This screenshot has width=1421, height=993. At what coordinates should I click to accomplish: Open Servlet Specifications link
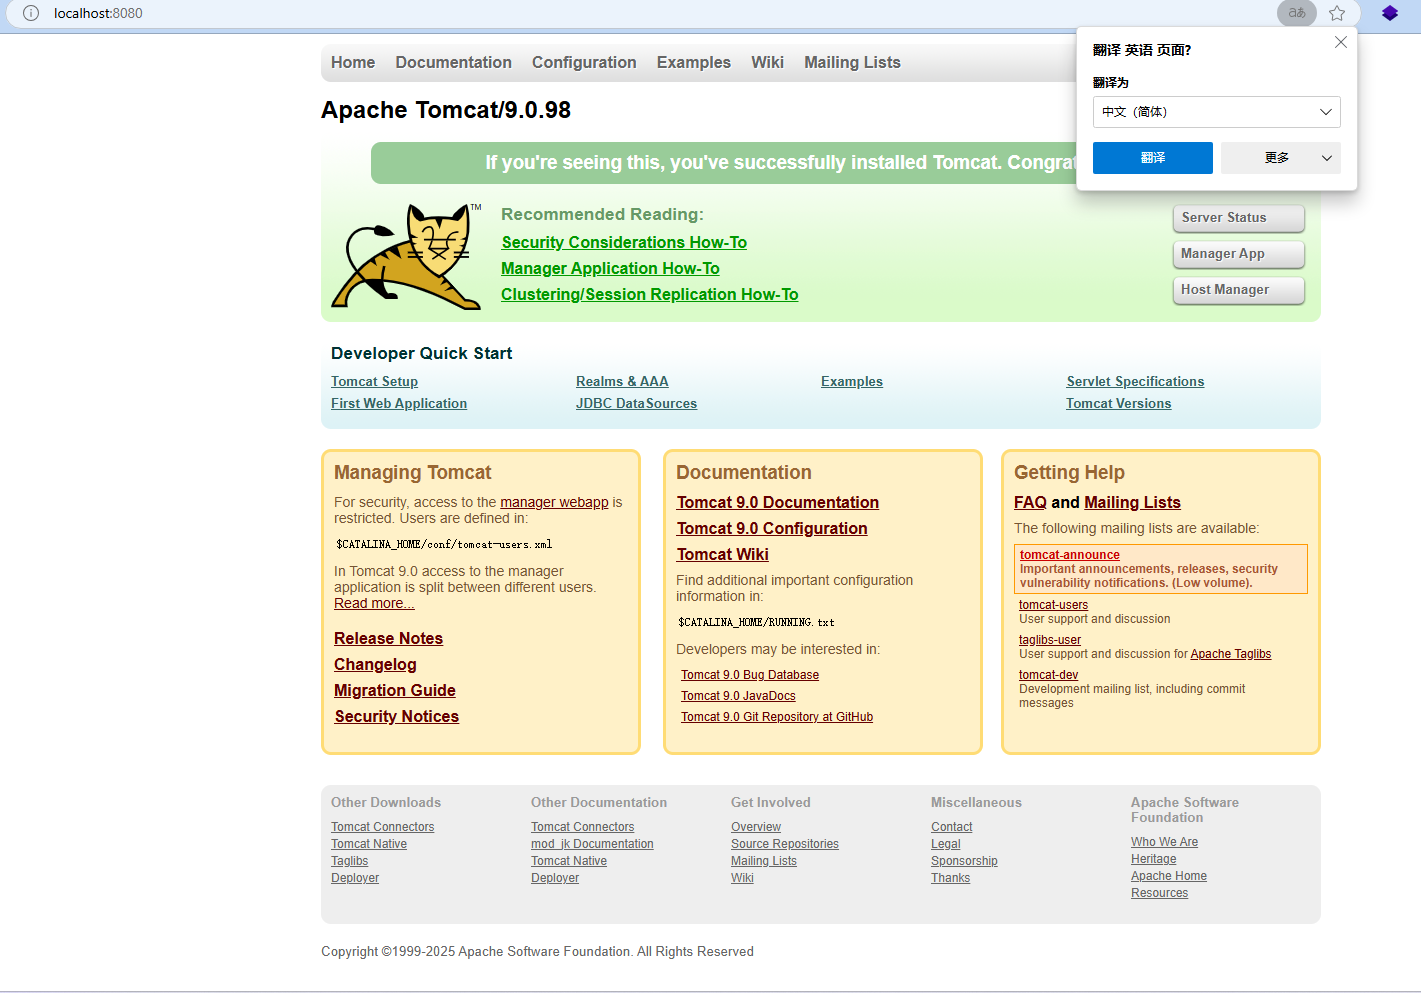(1135, 381)
